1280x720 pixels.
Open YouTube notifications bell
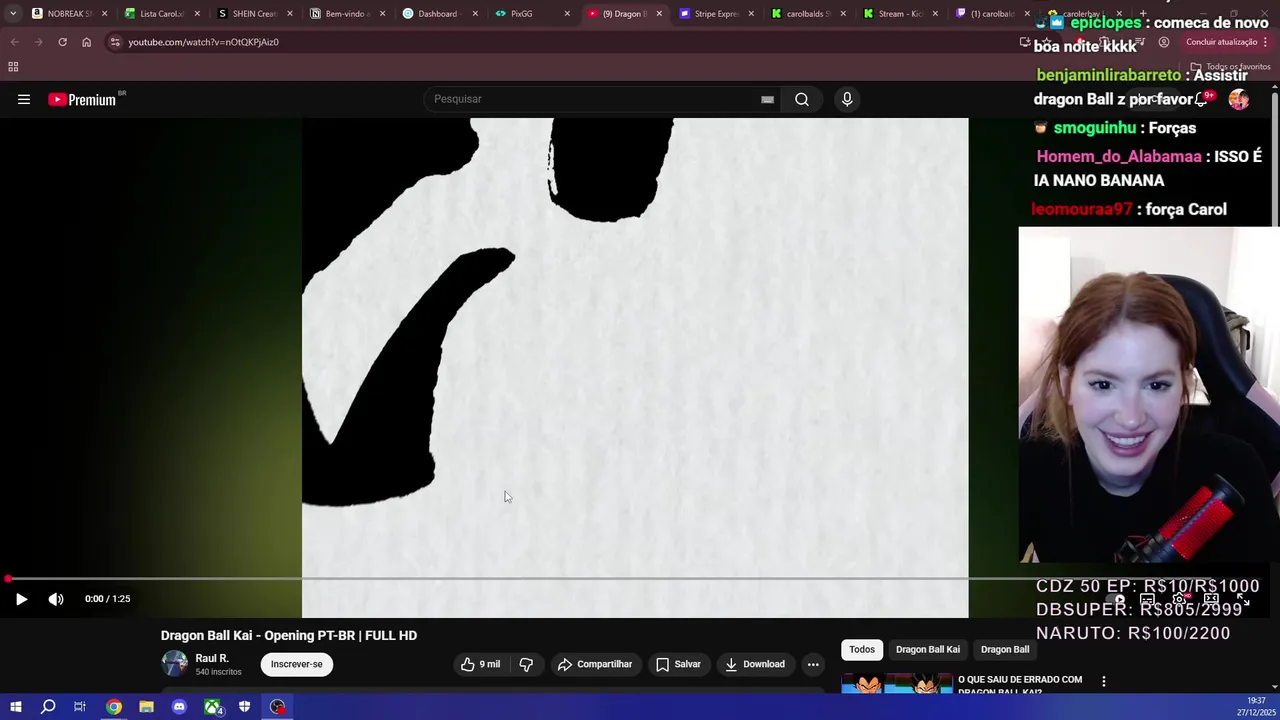[x=1203, y=99]
